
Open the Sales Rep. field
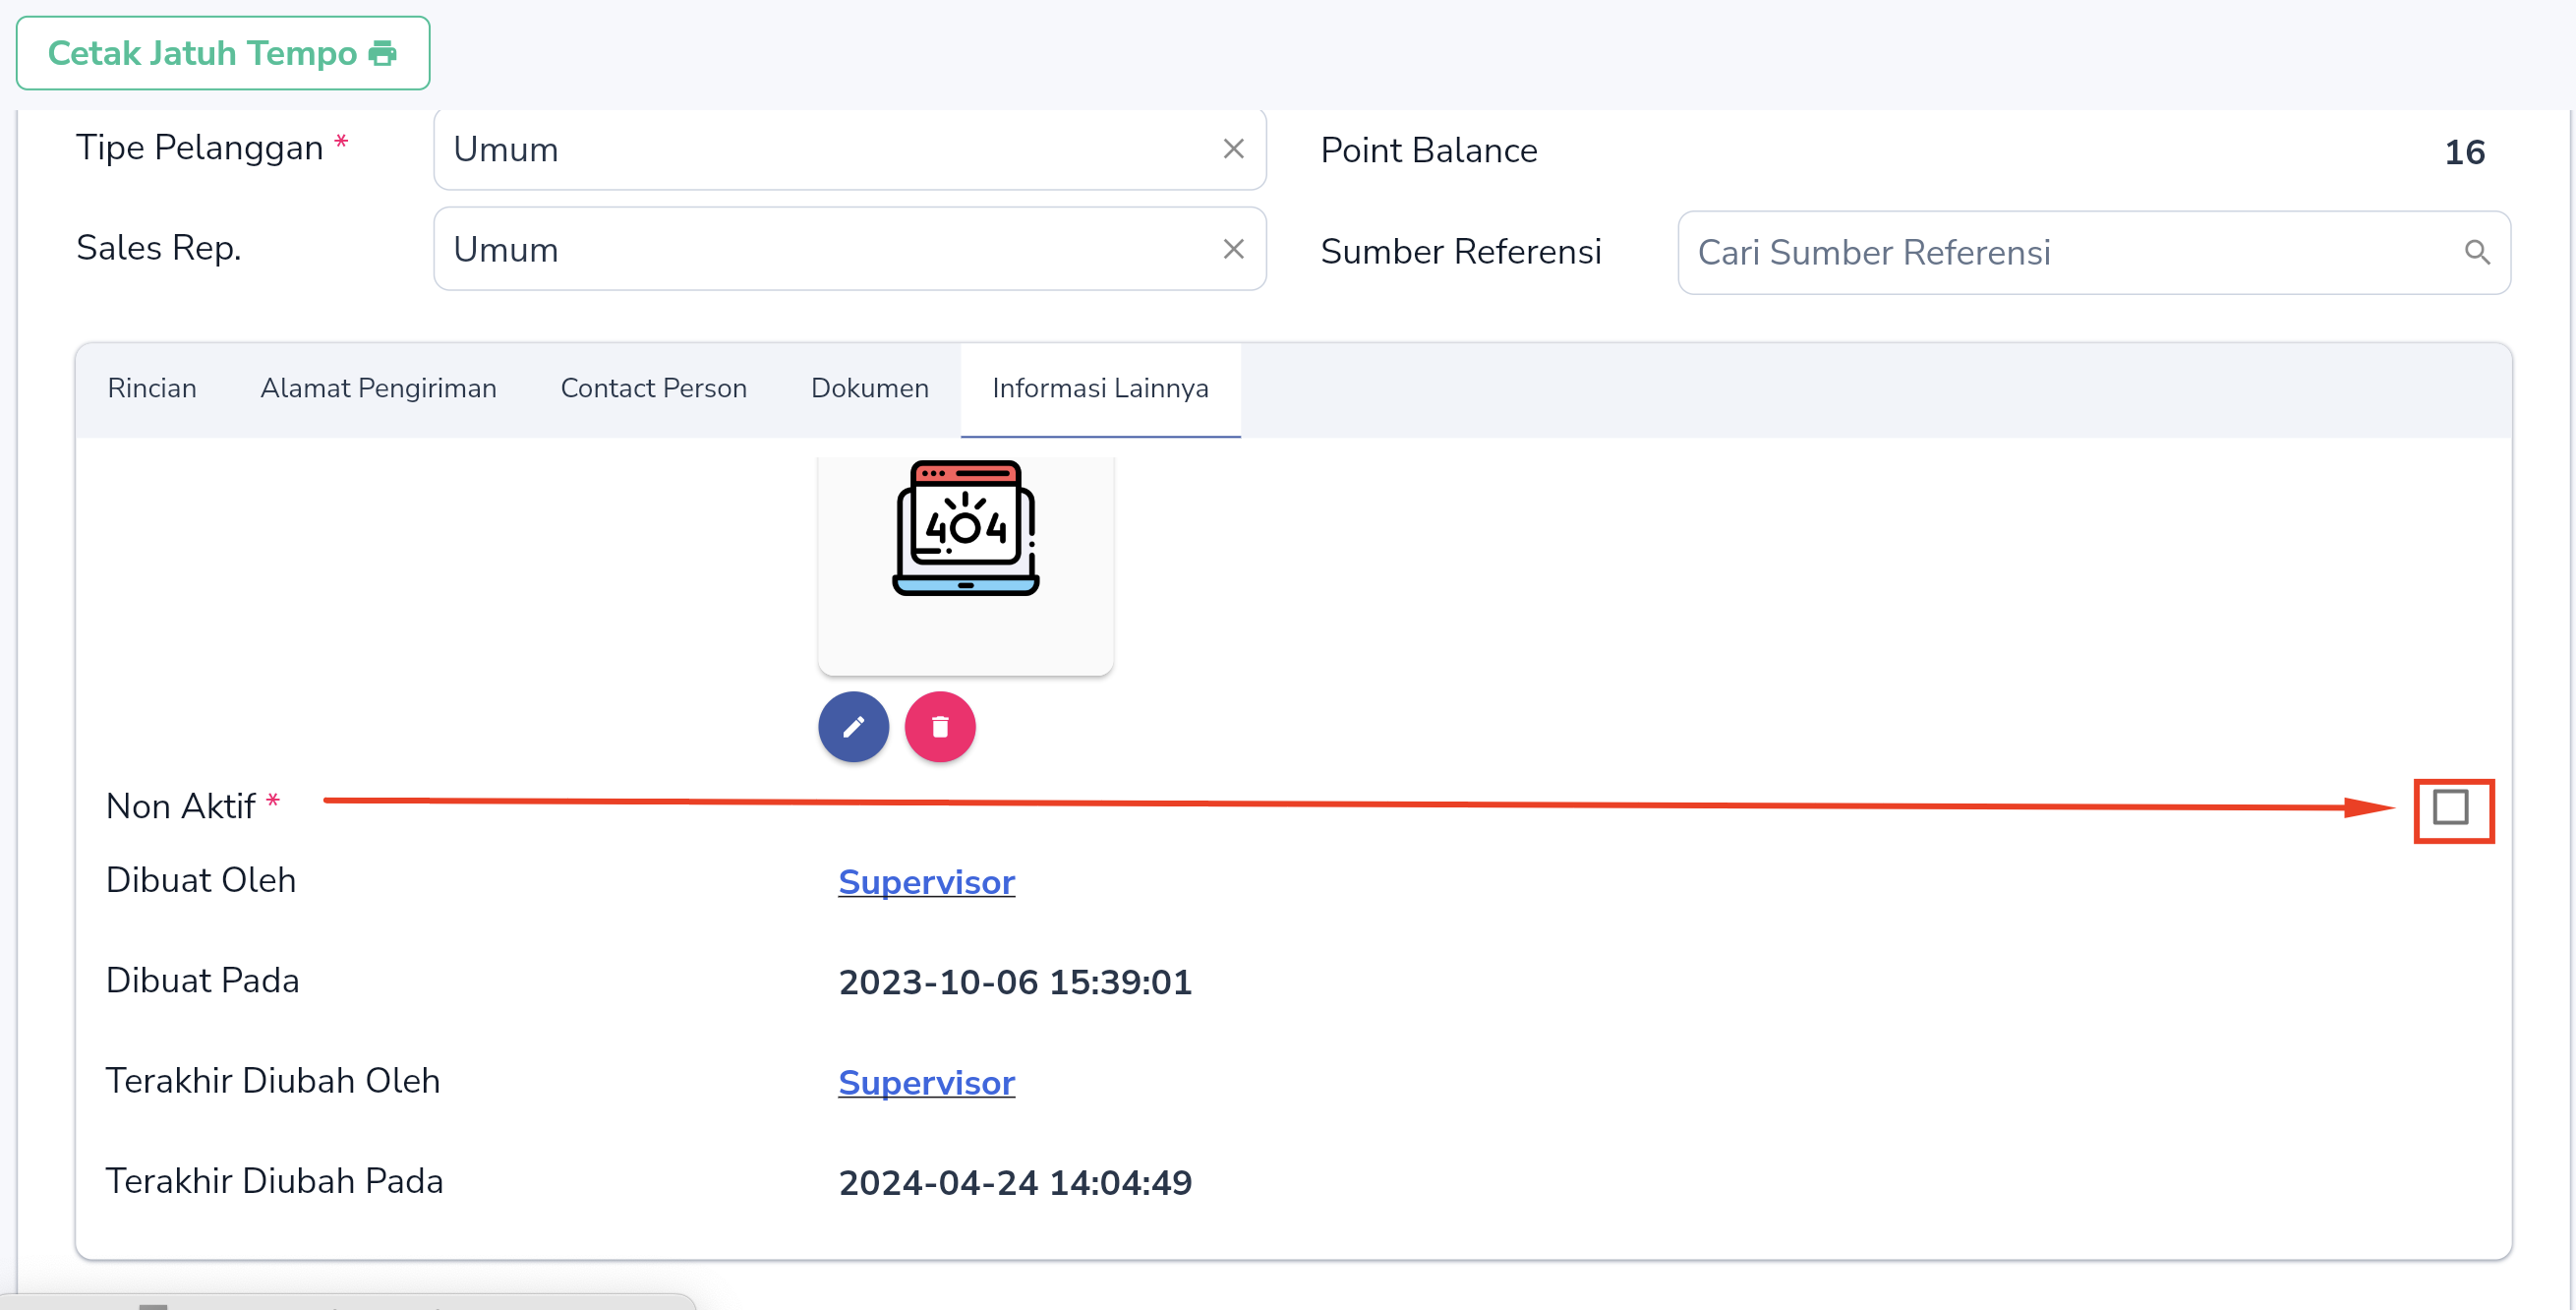pos(850,249)
